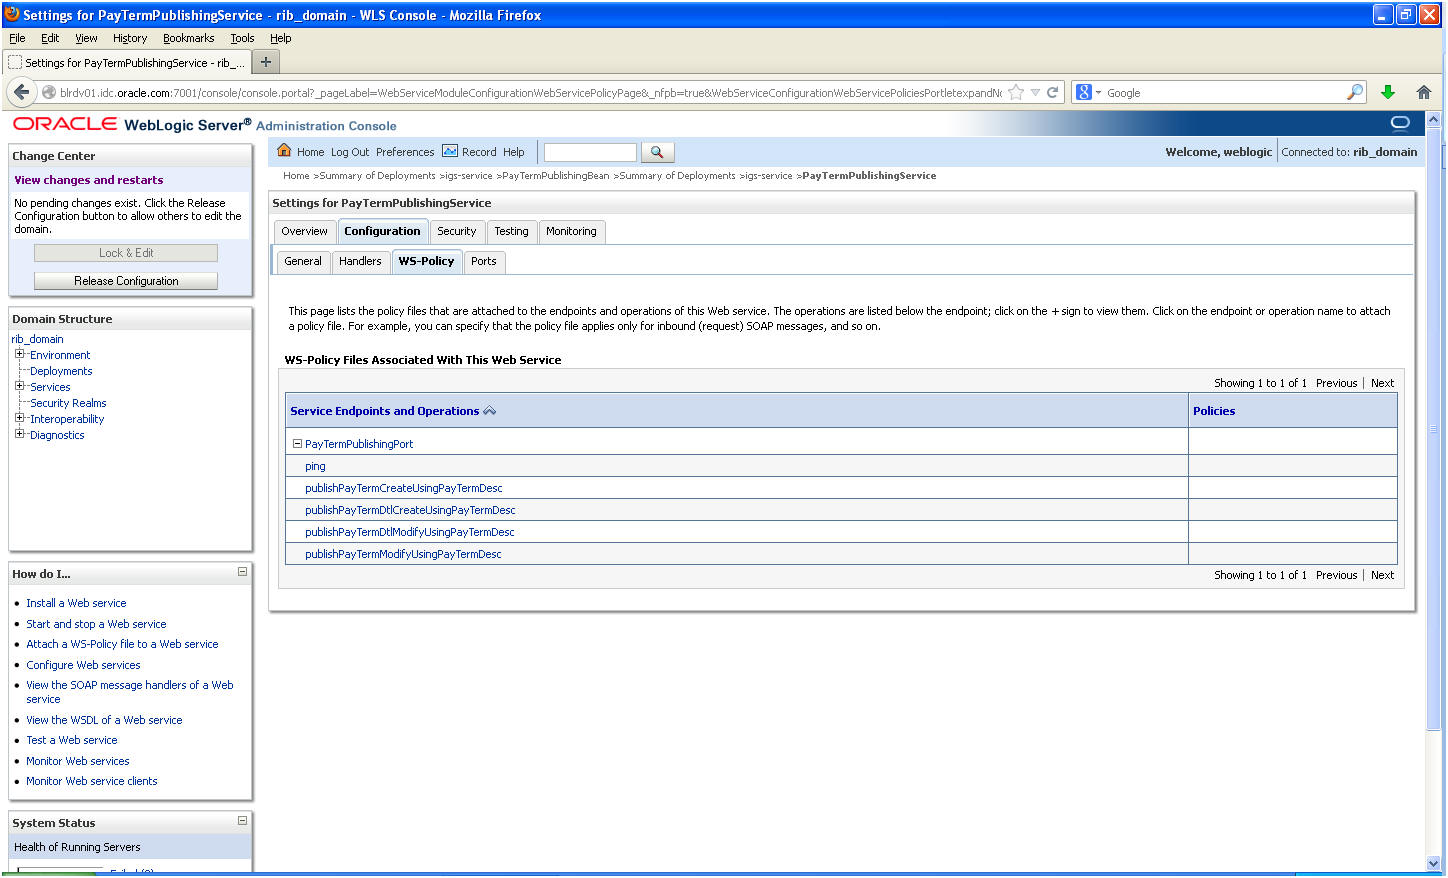1448x878 pixels.
Task: Open the History menu
Action: coord(130,38)
